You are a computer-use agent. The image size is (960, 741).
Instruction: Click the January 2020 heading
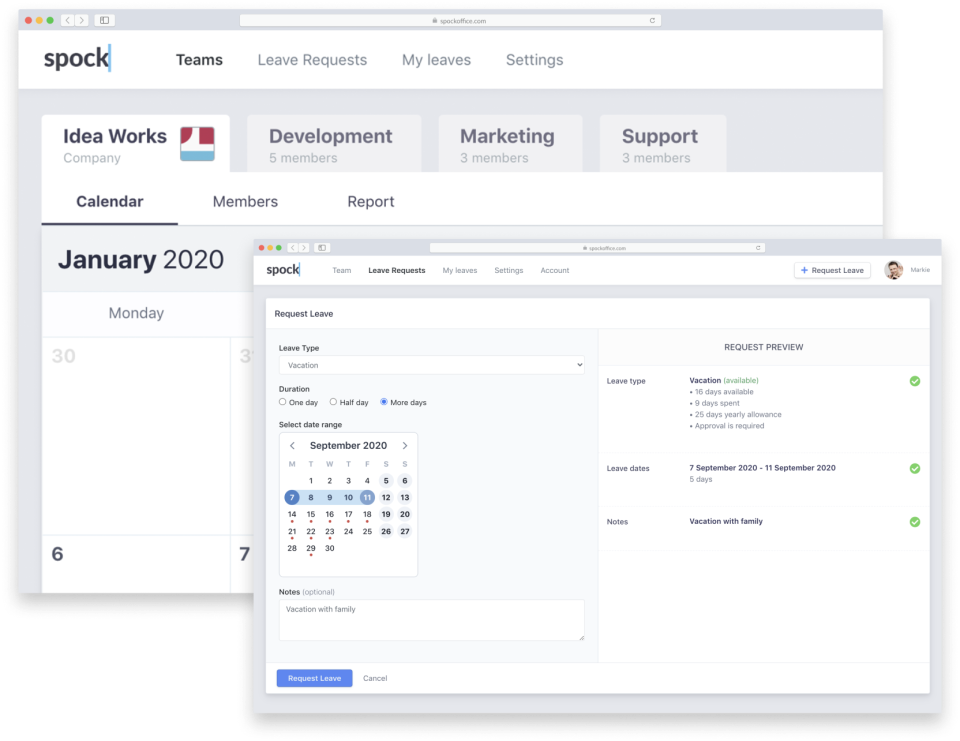(x=141, y=260)
